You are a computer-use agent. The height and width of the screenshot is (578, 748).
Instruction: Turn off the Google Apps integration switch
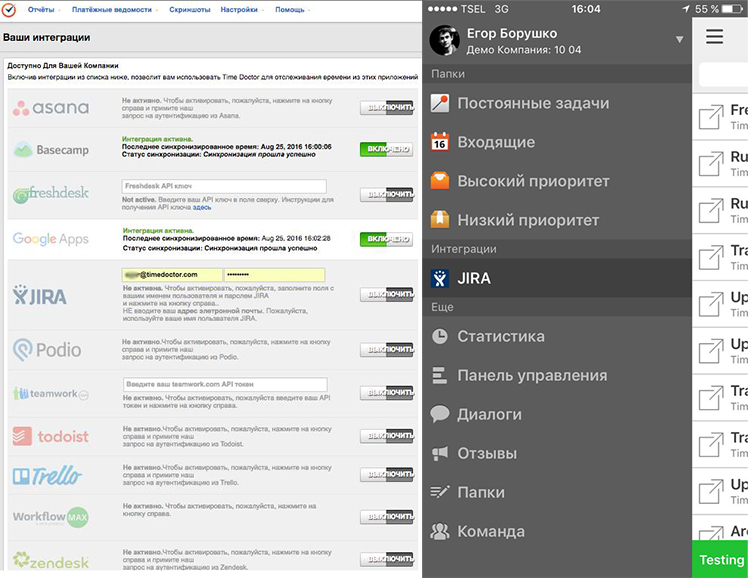tap(386, 239)
